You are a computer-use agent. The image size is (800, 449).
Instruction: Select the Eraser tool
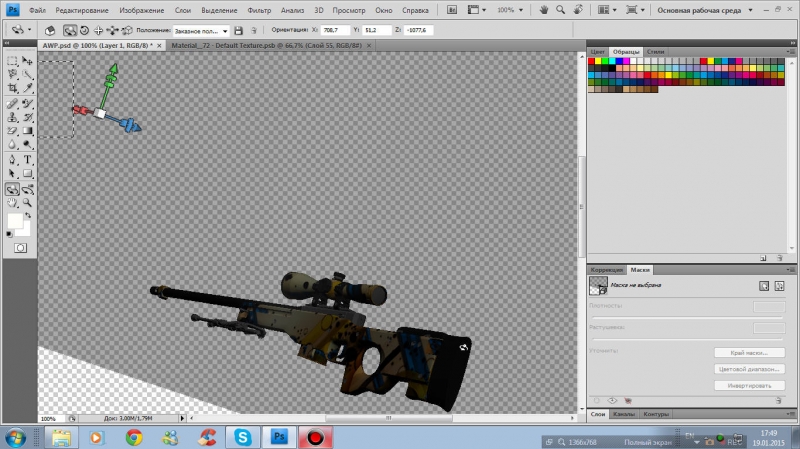coord(12,131)
